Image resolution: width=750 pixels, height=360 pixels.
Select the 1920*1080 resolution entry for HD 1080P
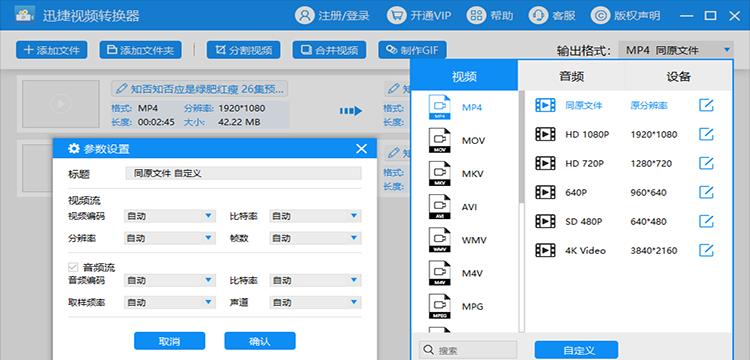(x=654, y=134)
